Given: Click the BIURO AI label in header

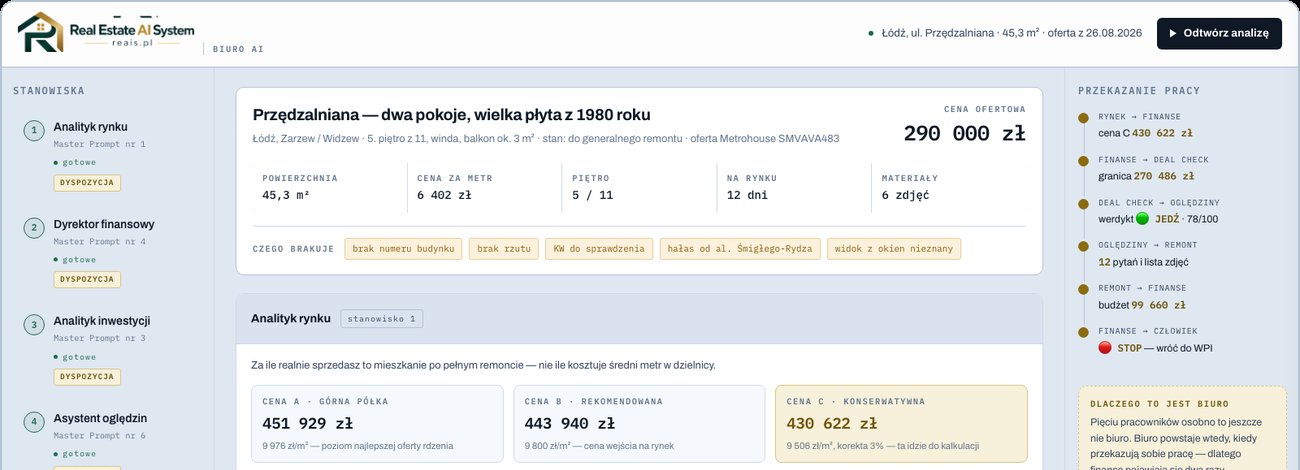Looking at the screenshot, I should click(x=239, y=48).
